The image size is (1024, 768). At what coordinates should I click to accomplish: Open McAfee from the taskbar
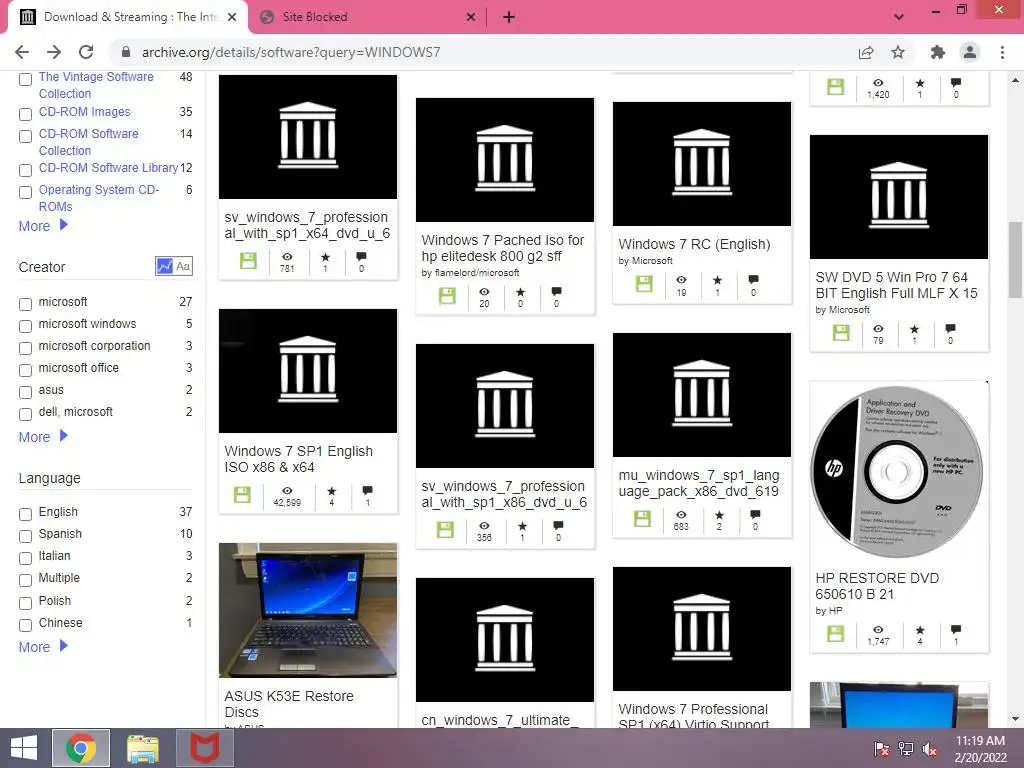click(x=204, y=748)
